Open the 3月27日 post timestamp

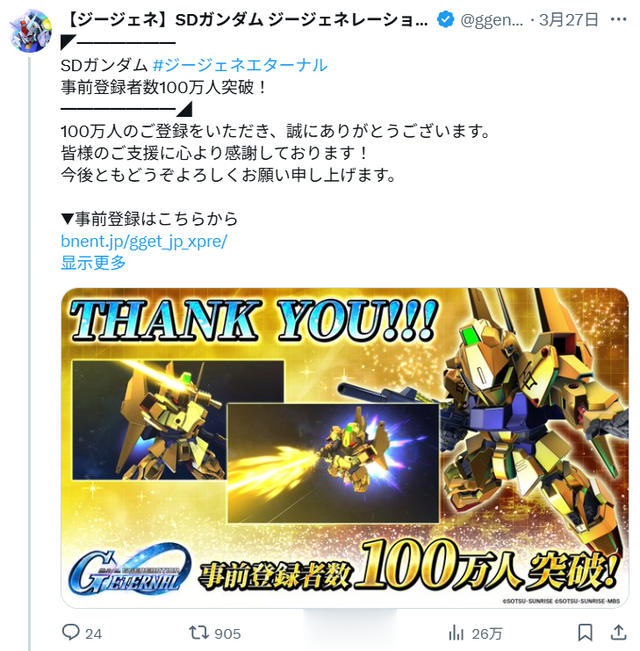pyautogui.click(x=569, y=20)
